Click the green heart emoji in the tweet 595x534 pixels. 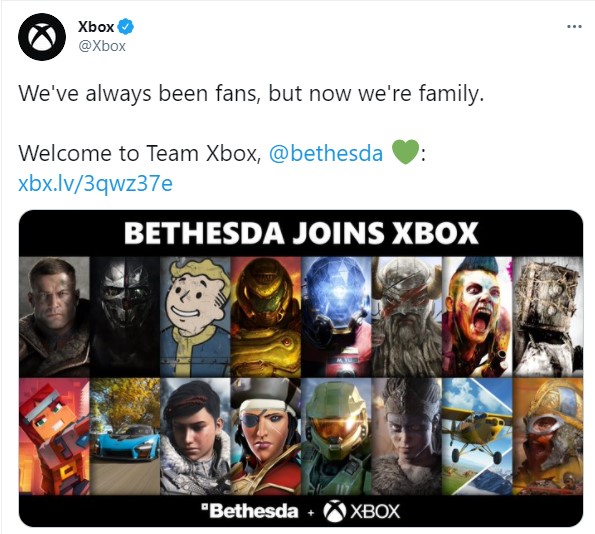[x=405, y=152]
